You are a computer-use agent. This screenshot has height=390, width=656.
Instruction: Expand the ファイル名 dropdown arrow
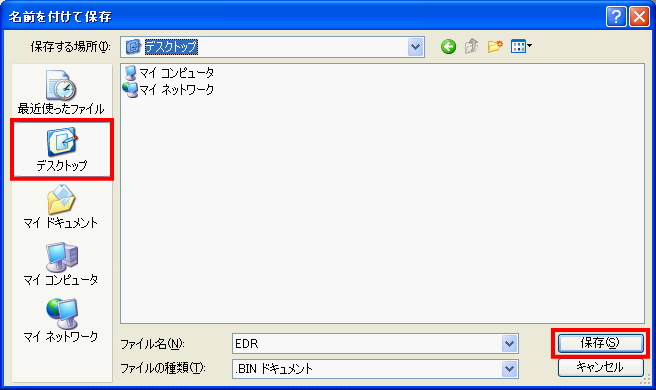click(509, 344)
